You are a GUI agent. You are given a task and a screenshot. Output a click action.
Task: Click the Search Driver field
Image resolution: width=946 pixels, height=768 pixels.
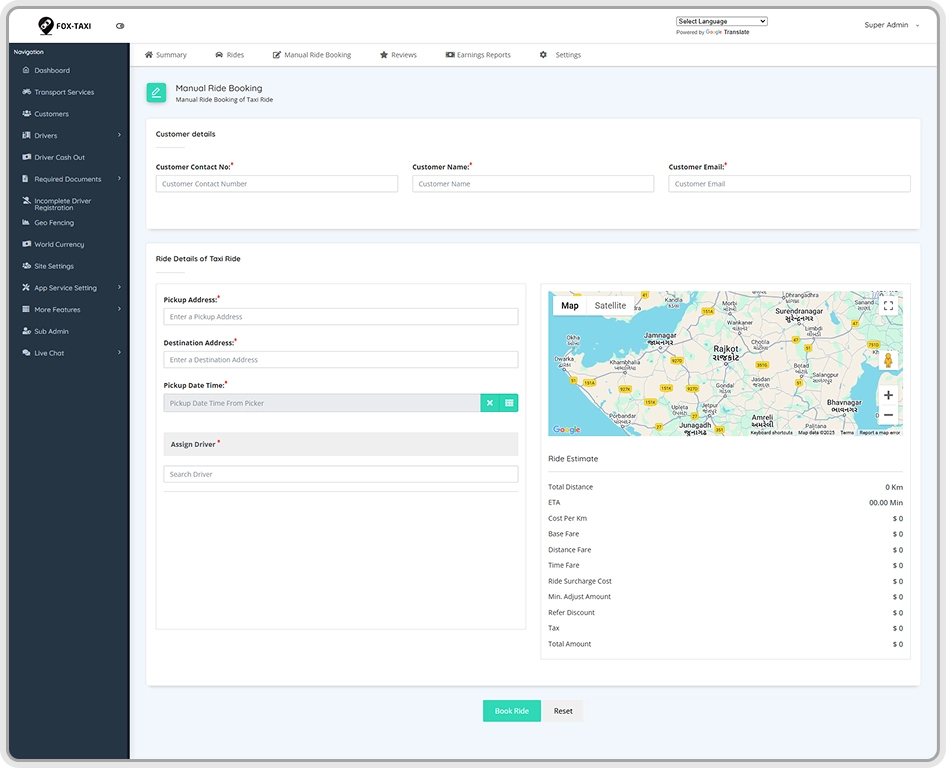point(341,474)
